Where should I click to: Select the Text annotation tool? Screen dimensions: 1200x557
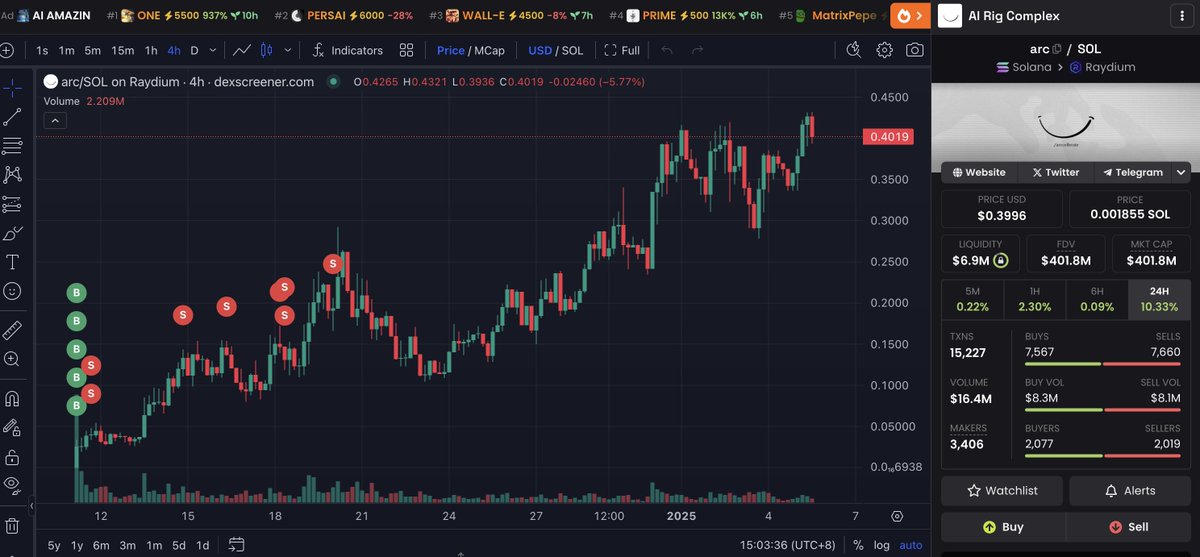(x=13, y=262)
